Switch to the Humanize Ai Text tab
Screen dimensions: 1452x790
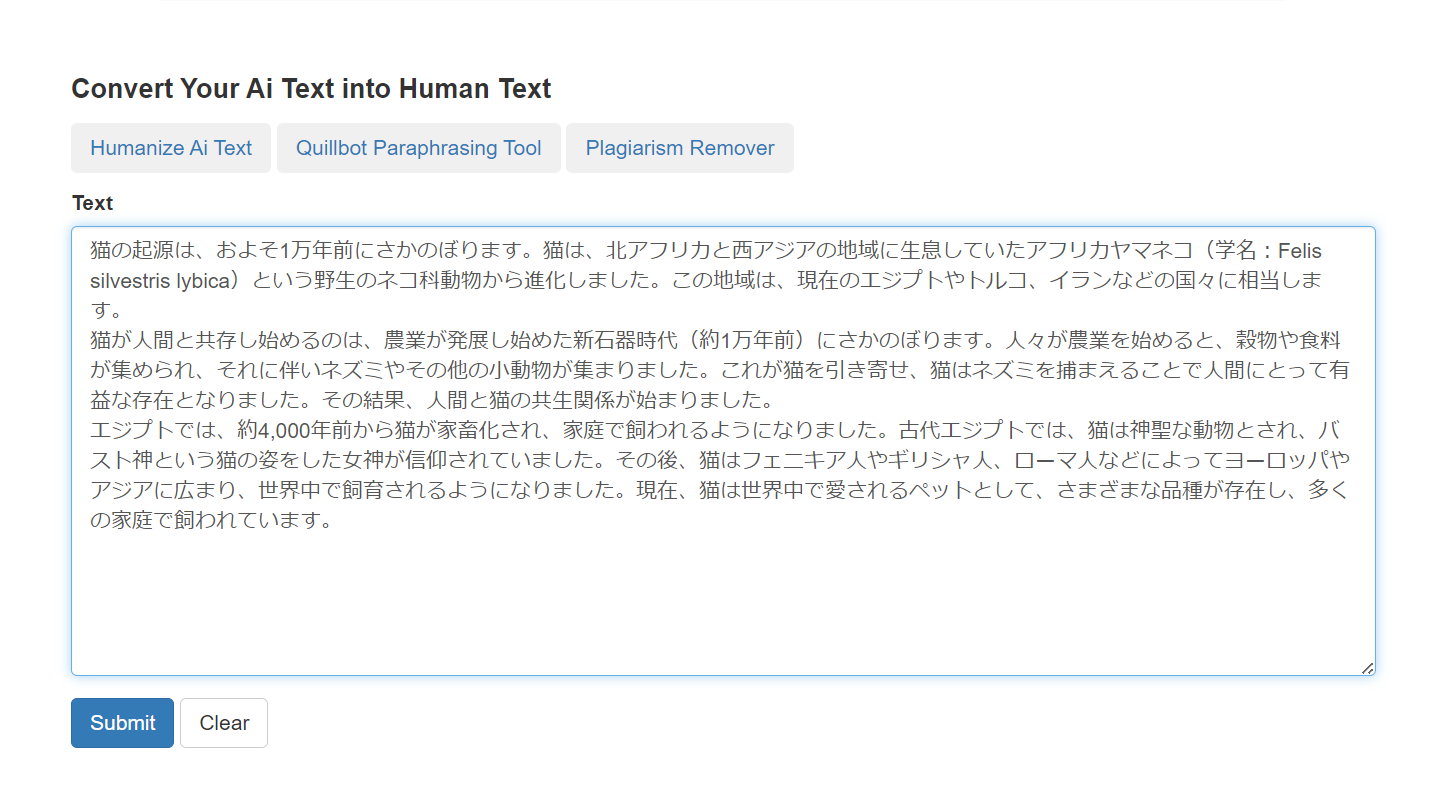pyautogui.click(x=170, y=147)
